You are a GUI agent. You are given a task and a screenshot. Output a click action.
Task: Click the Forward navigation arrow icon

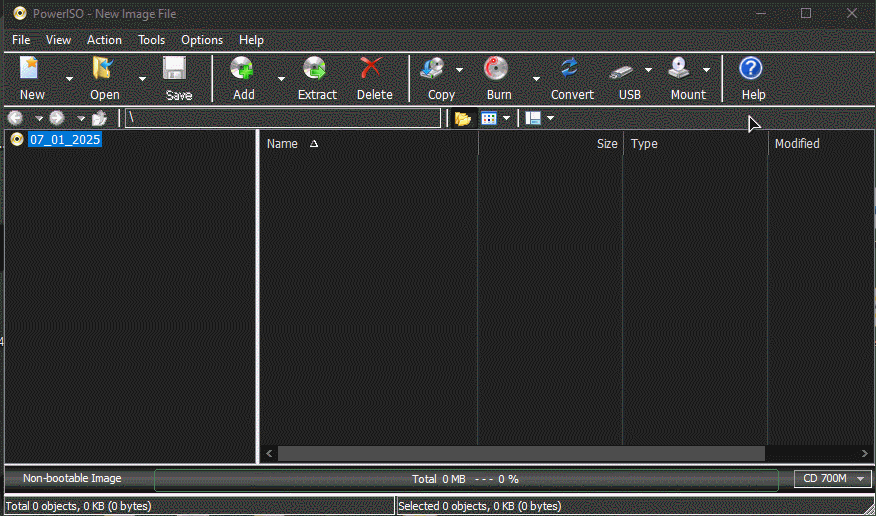click(57, 118)
